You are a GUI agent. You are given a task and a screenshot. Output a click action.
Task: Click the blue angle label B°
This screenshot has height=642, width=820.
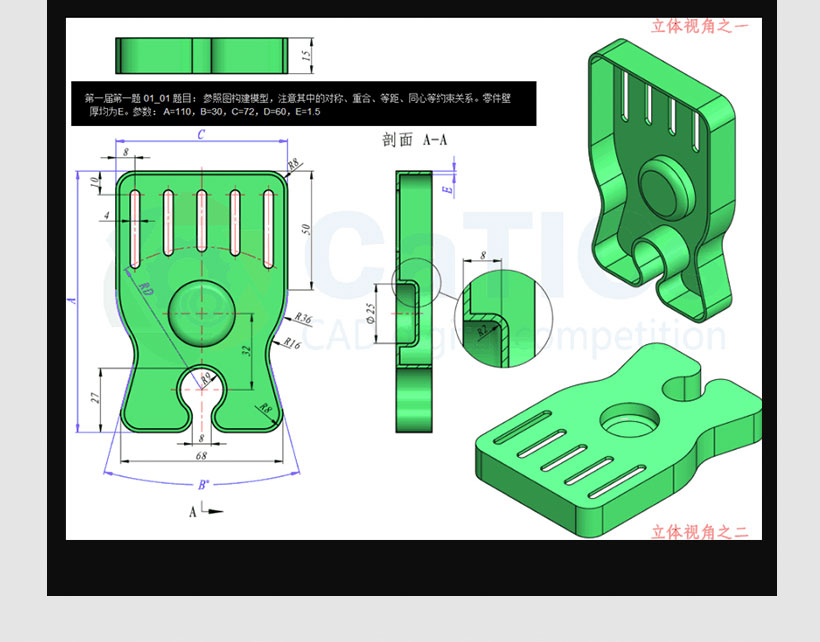click(x=202, y=485)
